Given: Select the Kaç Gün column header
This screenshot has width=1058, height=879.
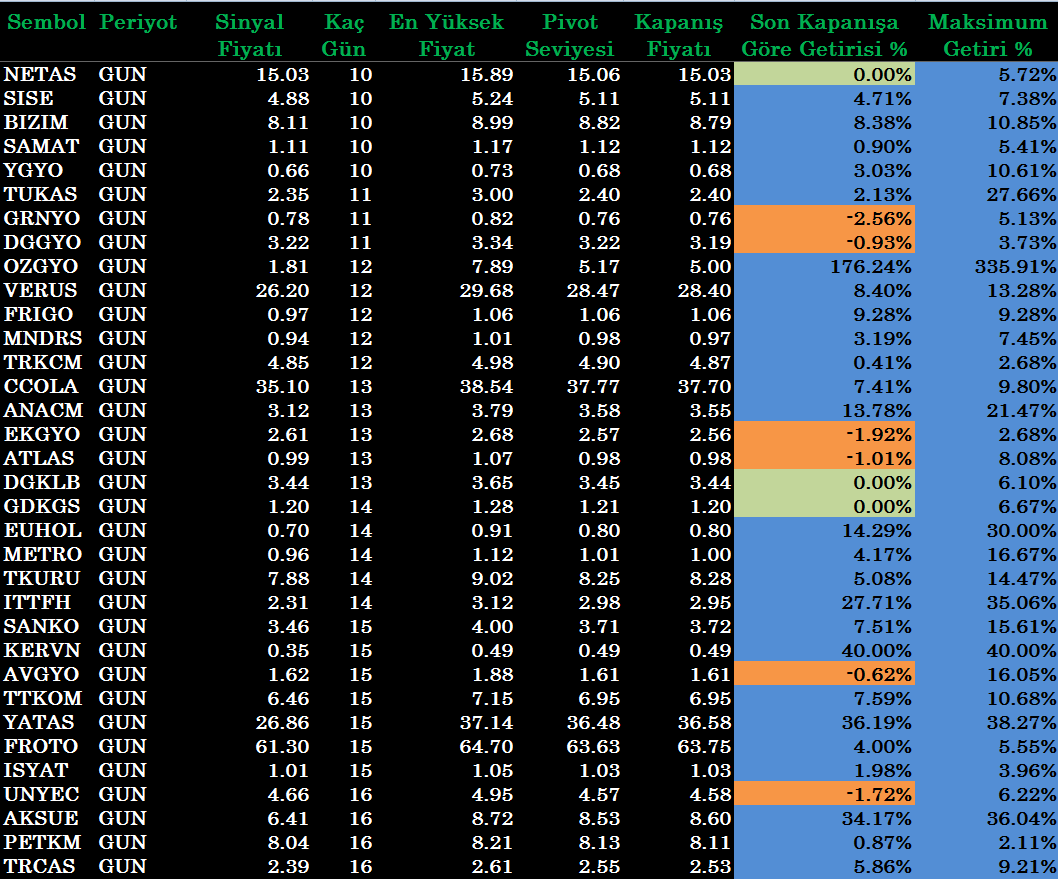Looking at the screenshot, I should coord(343,36).
